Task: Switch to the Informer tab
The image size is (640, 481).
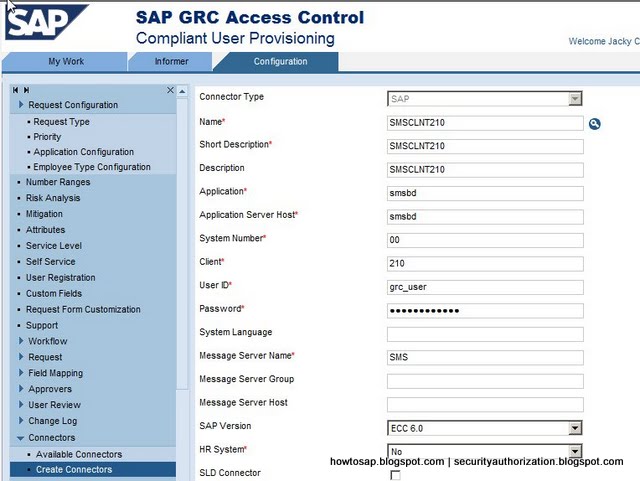Action: pyautogui.click(x=171, y=62)
